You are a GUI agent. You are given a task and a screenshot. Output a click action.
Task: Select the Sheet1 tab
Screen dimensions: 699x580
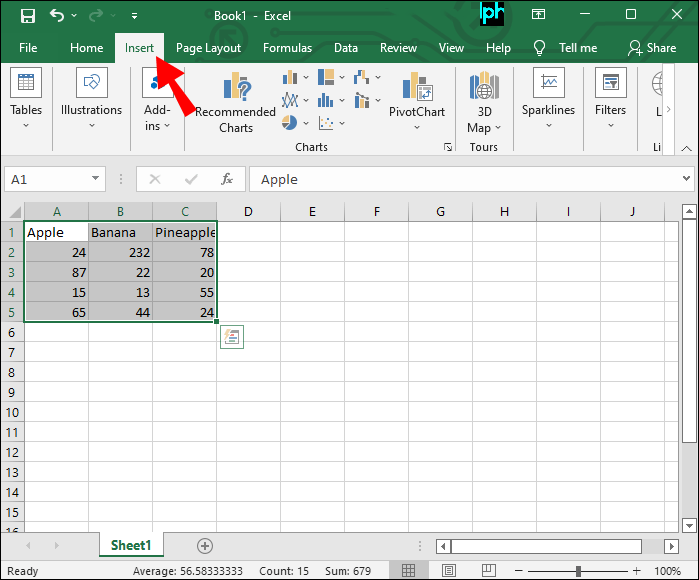(130, 545)
